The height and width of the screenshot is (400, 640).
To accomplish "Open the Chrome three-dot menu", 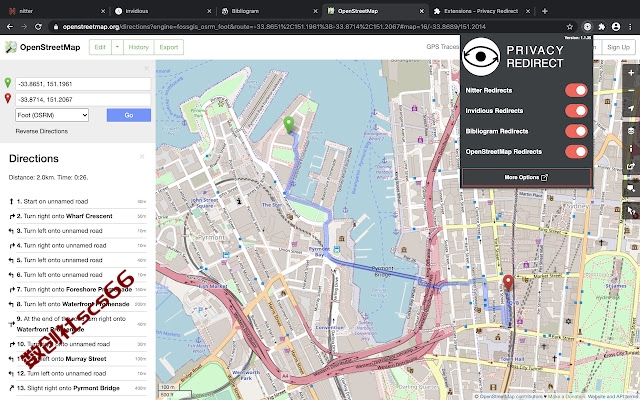I will tap(630, 27).
